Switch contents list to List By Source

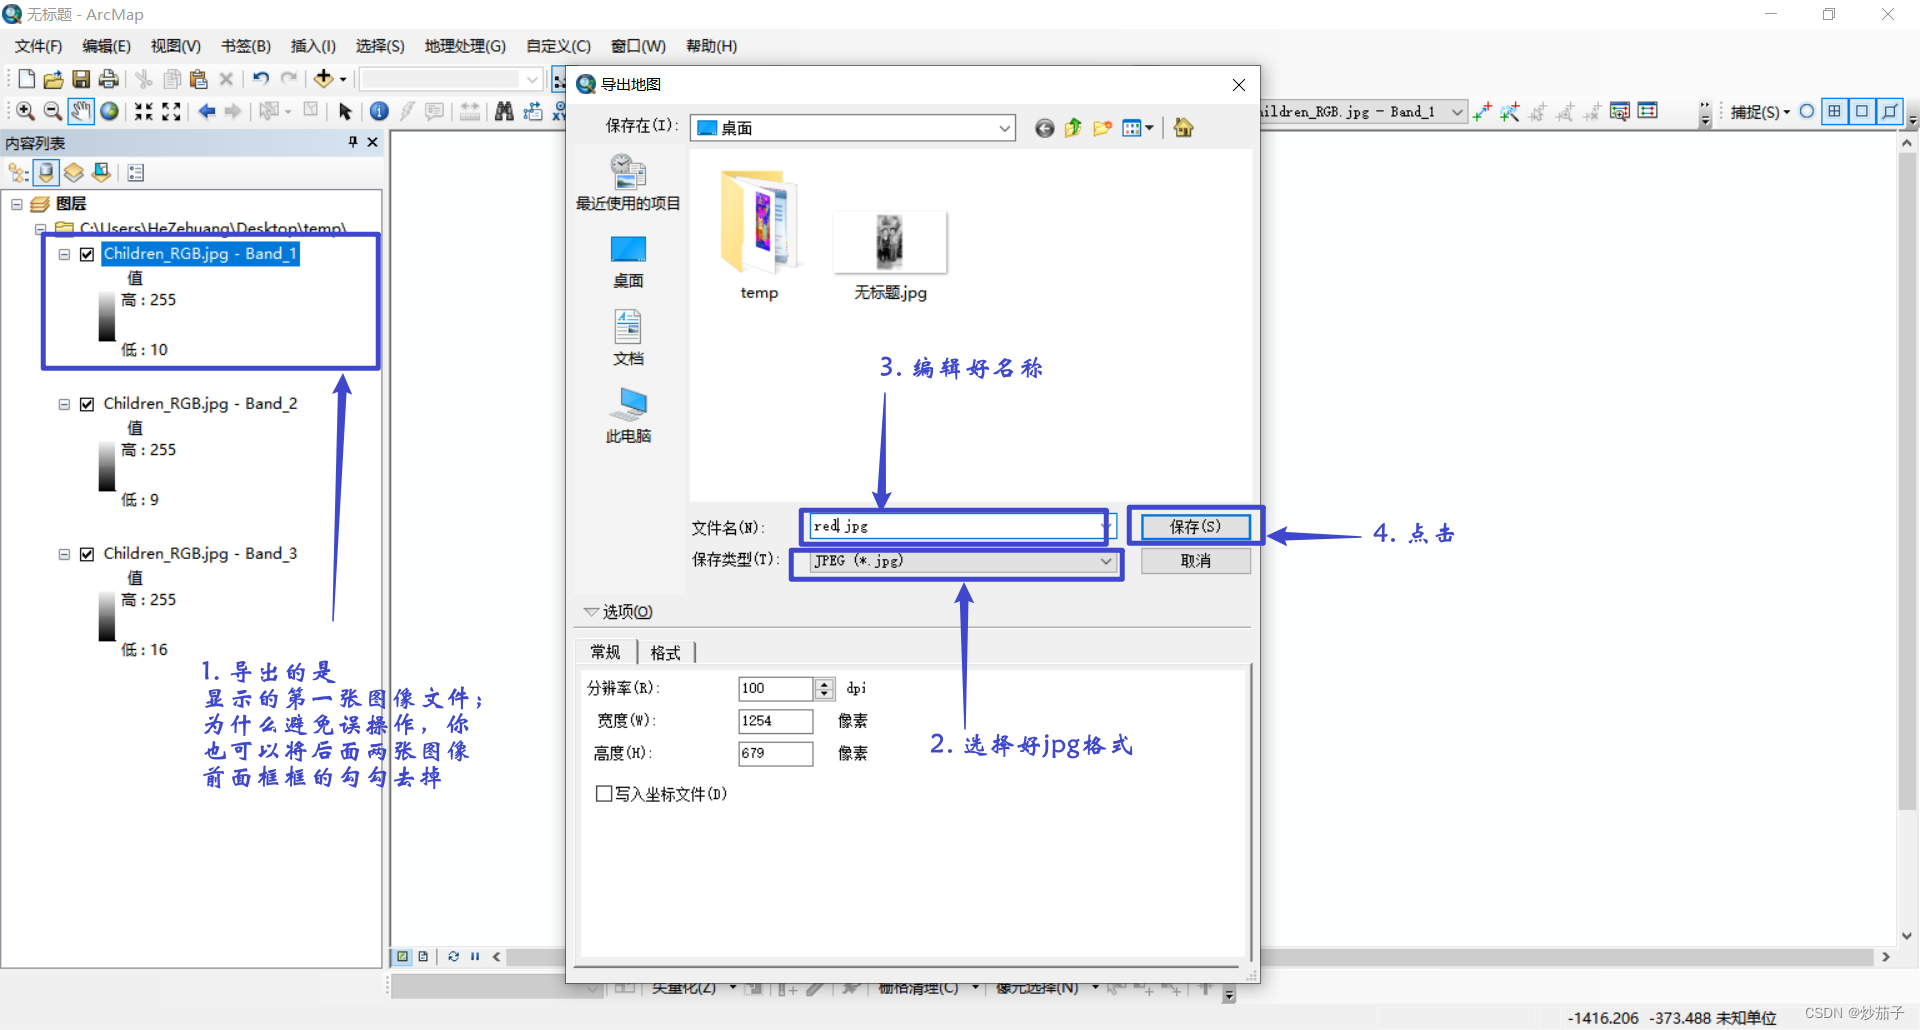point(46,173)
